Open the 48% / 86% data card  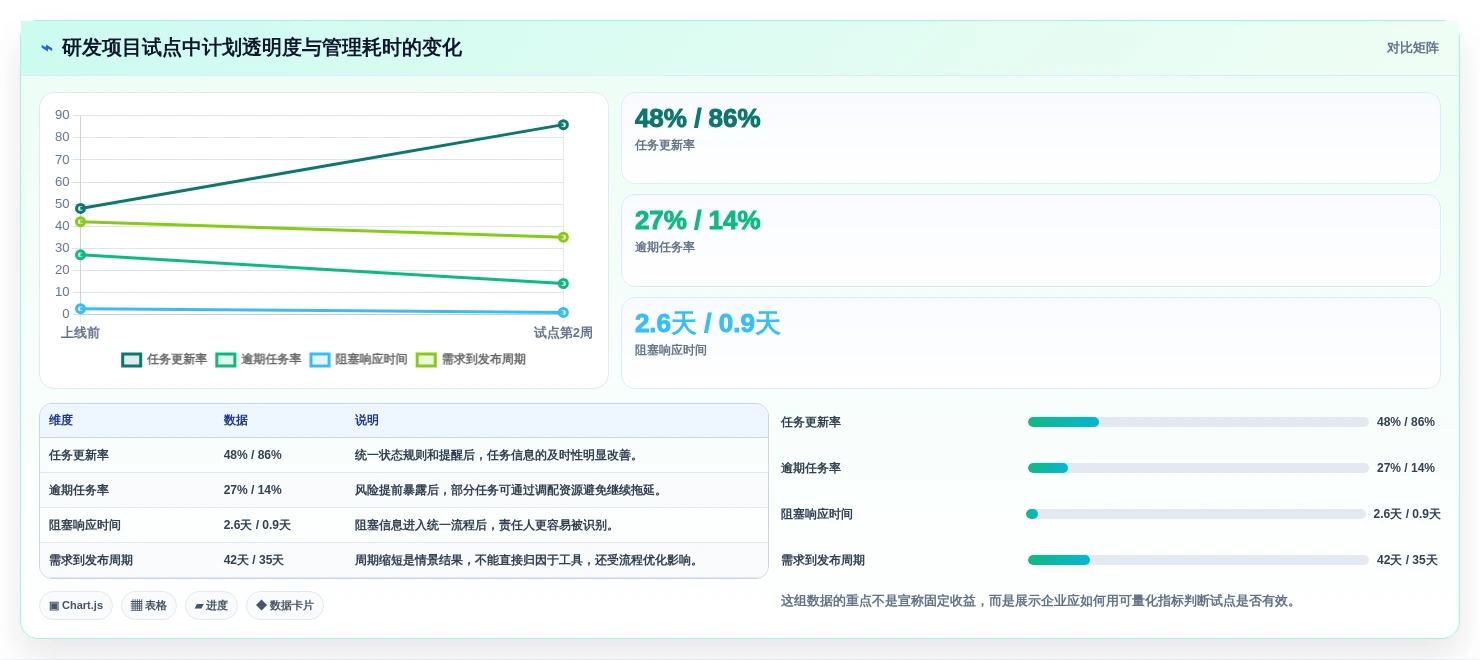1031,138
